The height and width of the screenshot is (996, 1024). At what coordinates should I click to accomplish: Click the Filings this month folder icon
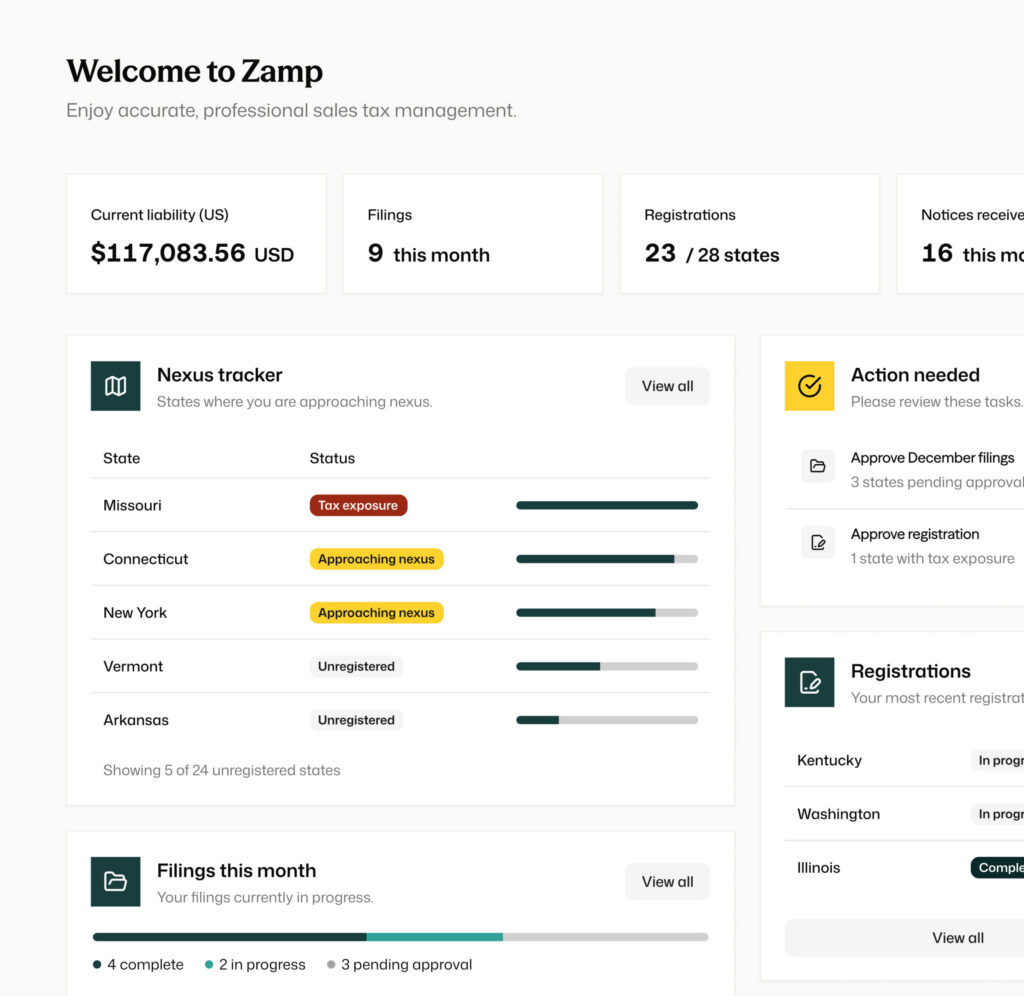pyautogui.click(x=115, y=881)
